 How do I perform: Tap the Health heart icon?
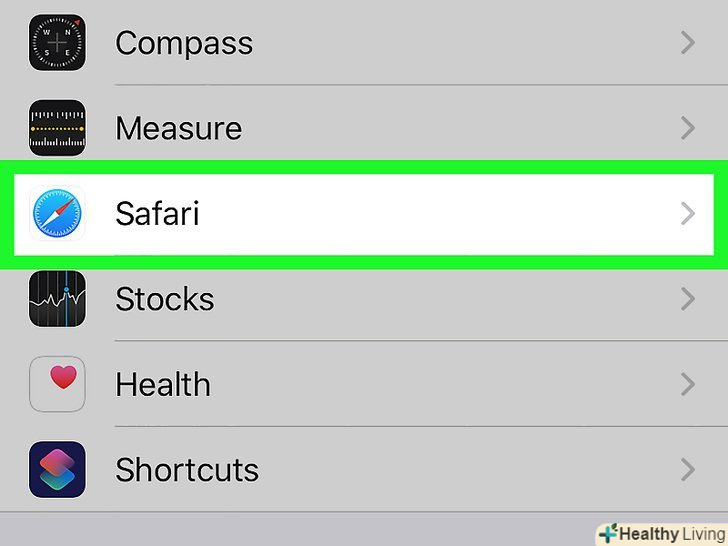click(57, 384)
